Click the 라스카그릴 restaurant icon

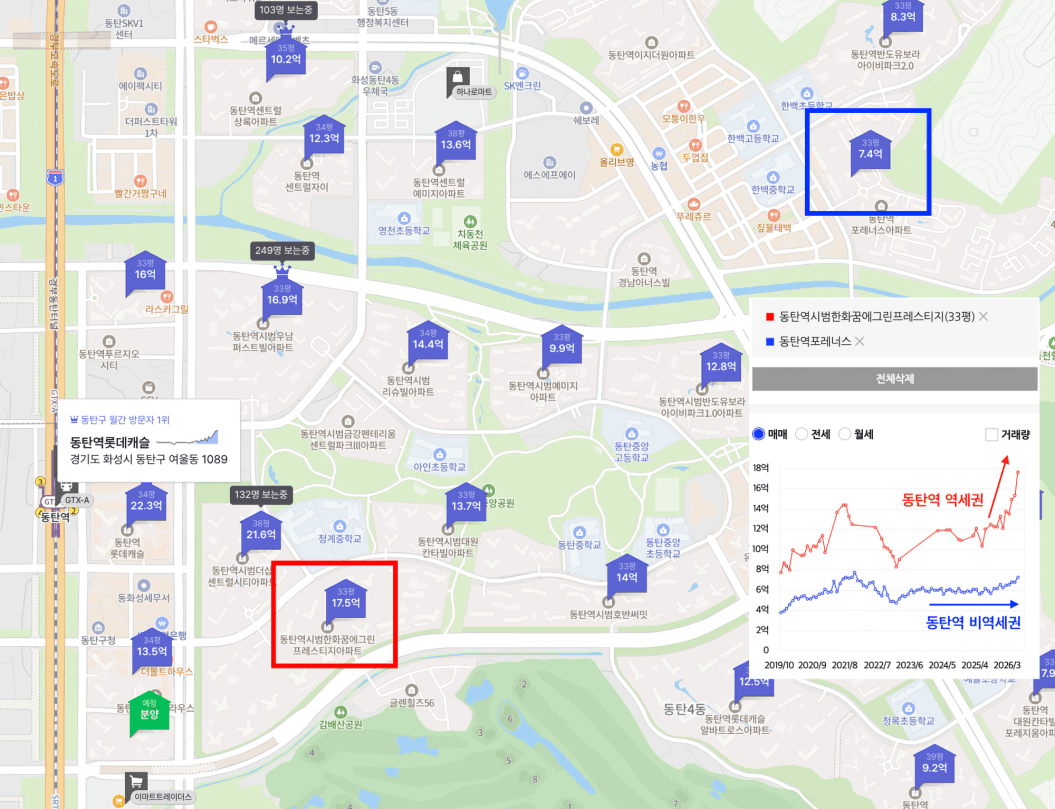coord(167,297)
